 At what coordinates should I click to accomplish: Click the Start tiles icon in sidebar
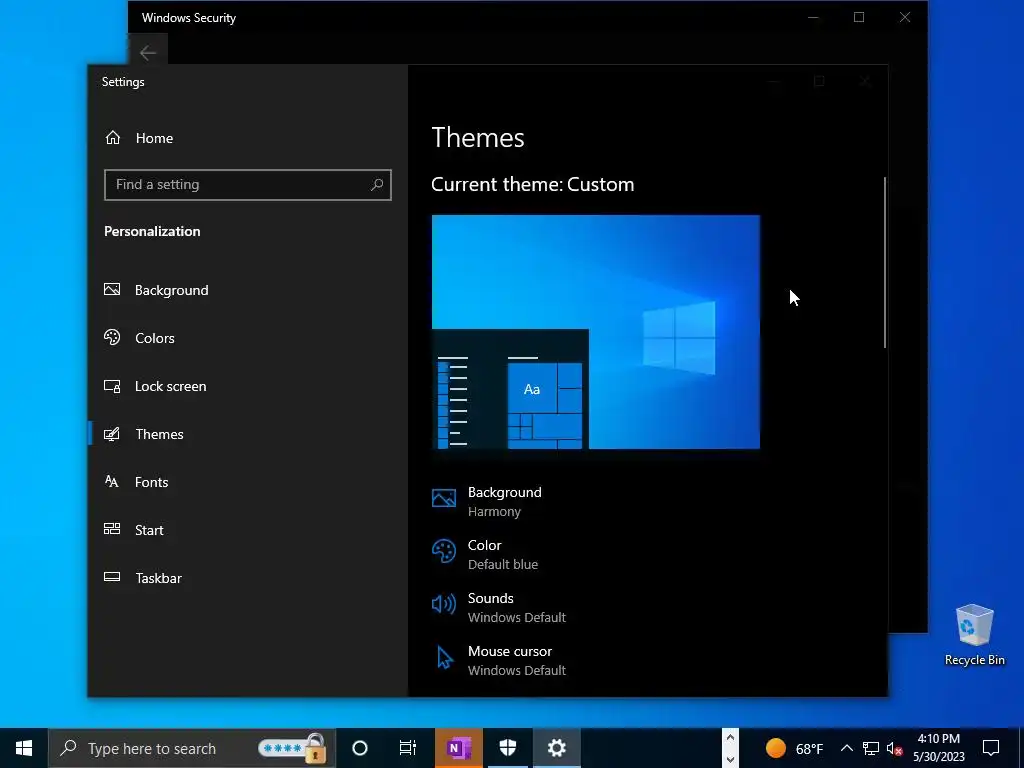(112, 529)
